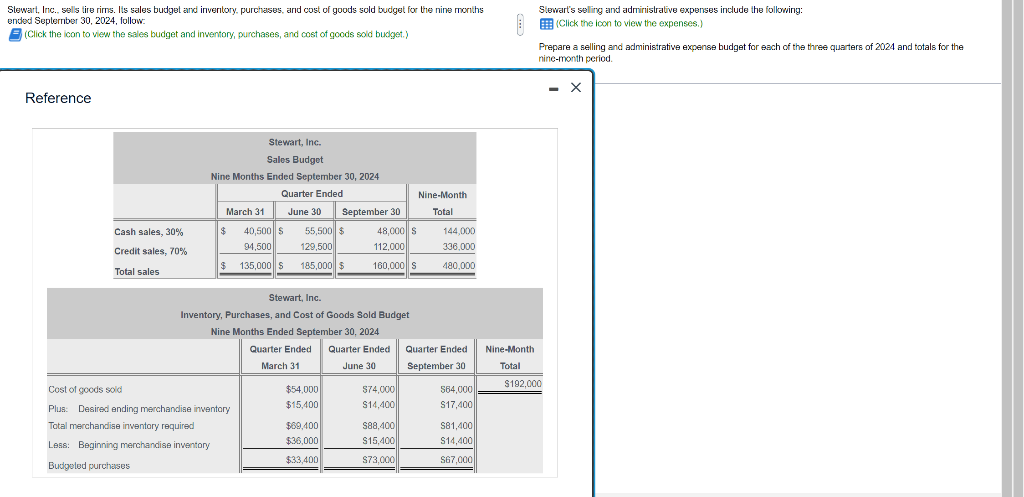Click the Reference popup heading

point(58,98)
